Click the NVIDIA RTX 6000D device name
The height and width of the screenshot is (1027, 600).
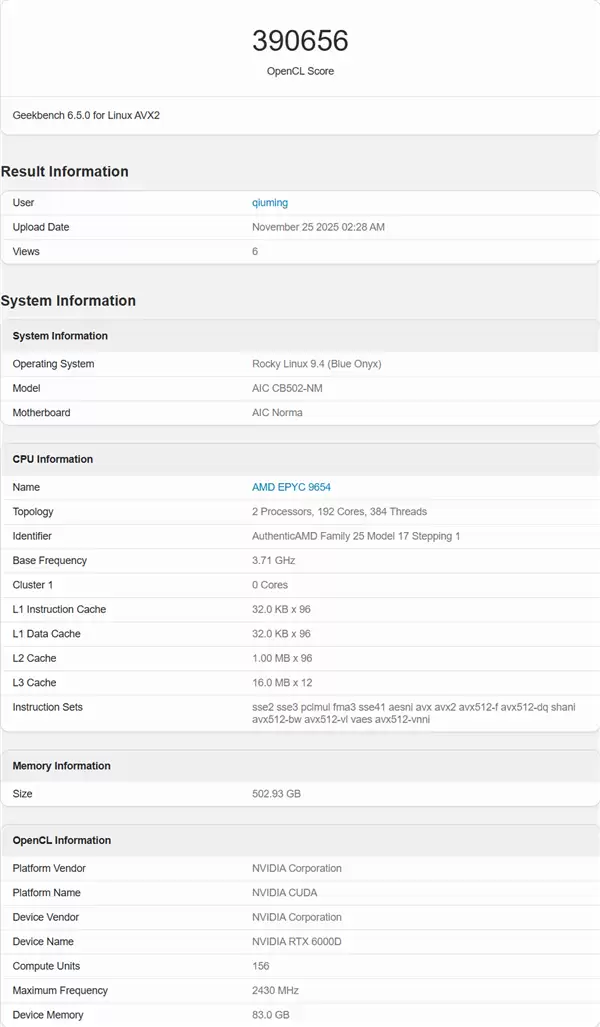click(x=296, y=941)
